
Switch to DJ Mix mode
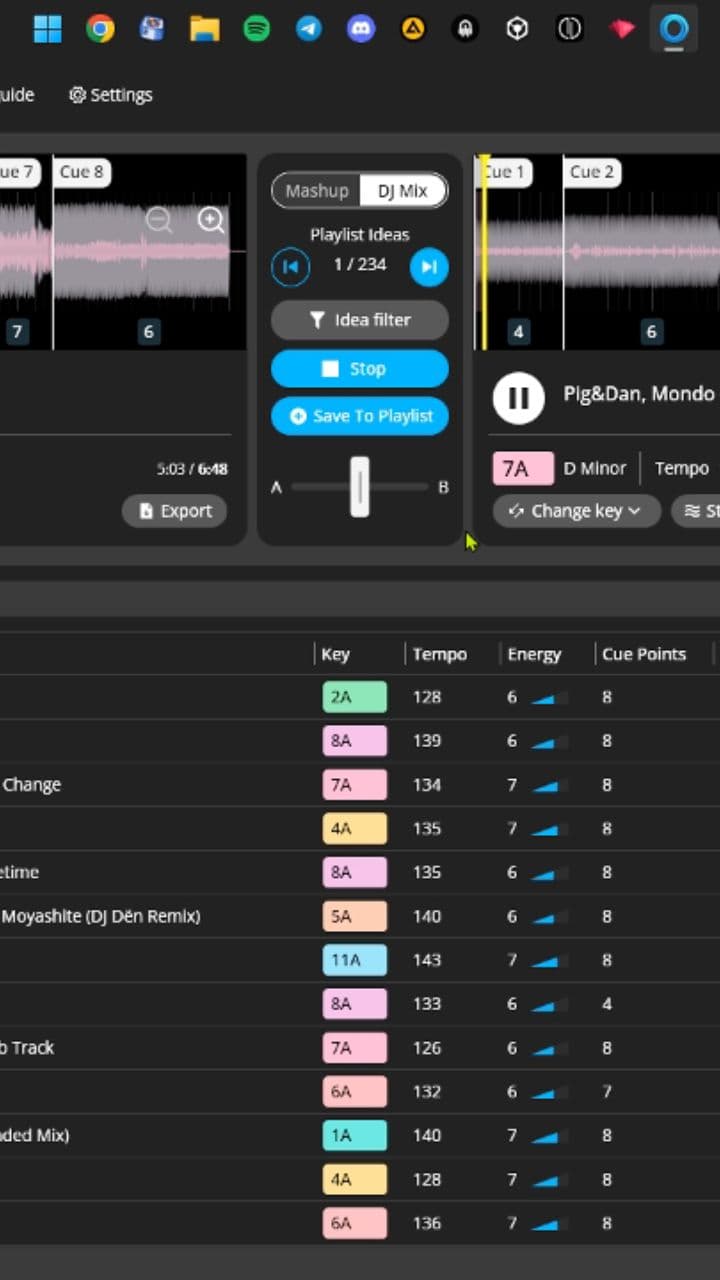pos(402,191)
